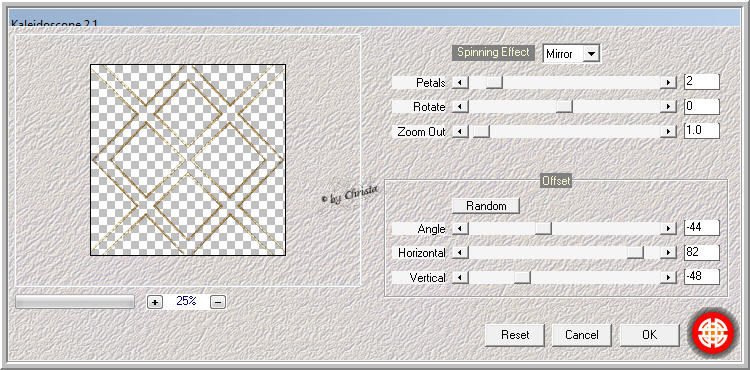The image size is (750, 370).
Task: Zoom in preview with plus button
Action: [x=154, y=302]
